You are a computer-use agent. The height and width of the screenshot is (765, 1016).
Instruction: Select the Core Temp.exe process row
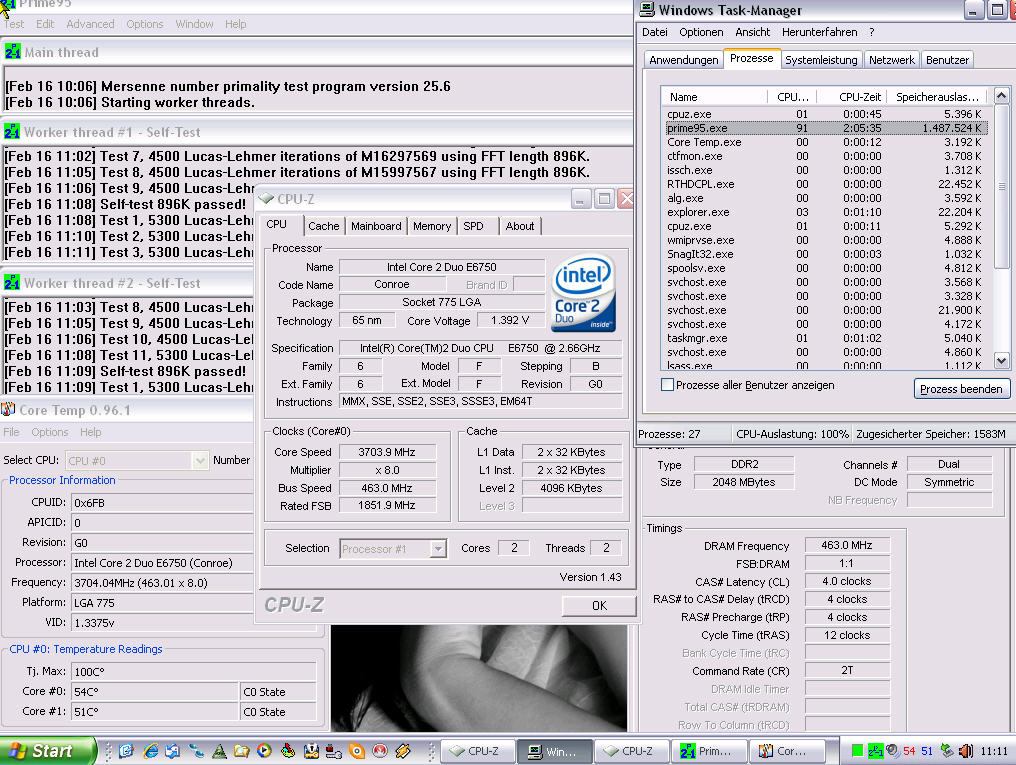tap(825, 142)
